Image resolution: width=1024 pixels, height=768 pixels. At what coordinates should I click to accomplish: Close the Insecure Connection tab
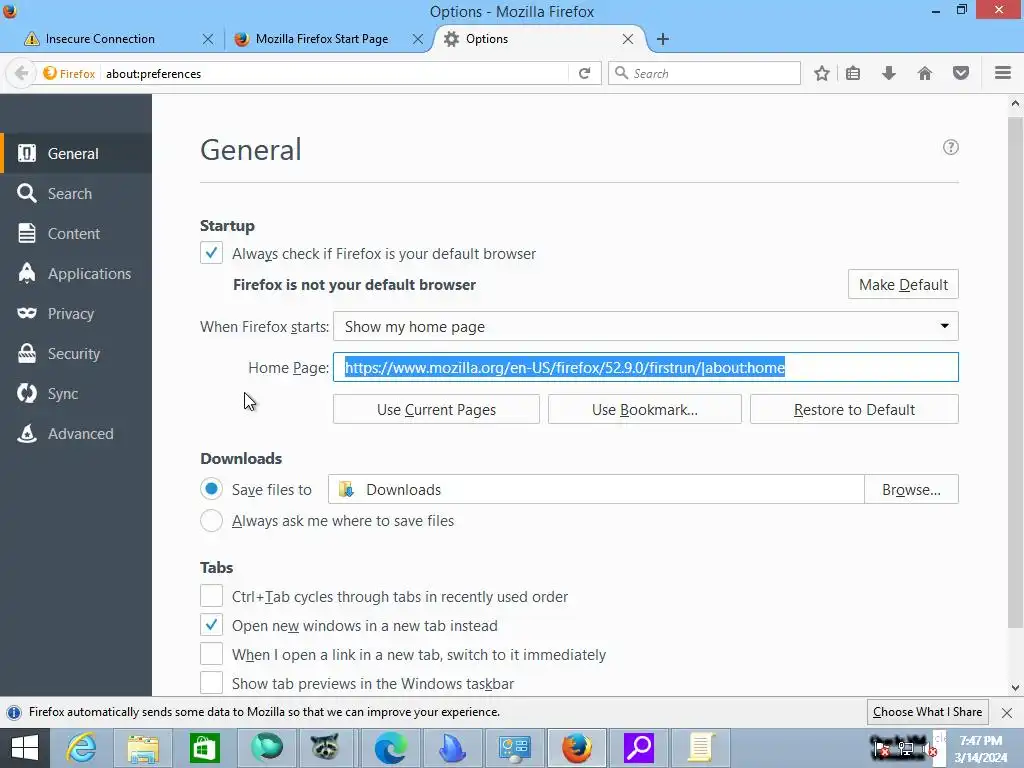click(x=208, y=39)
